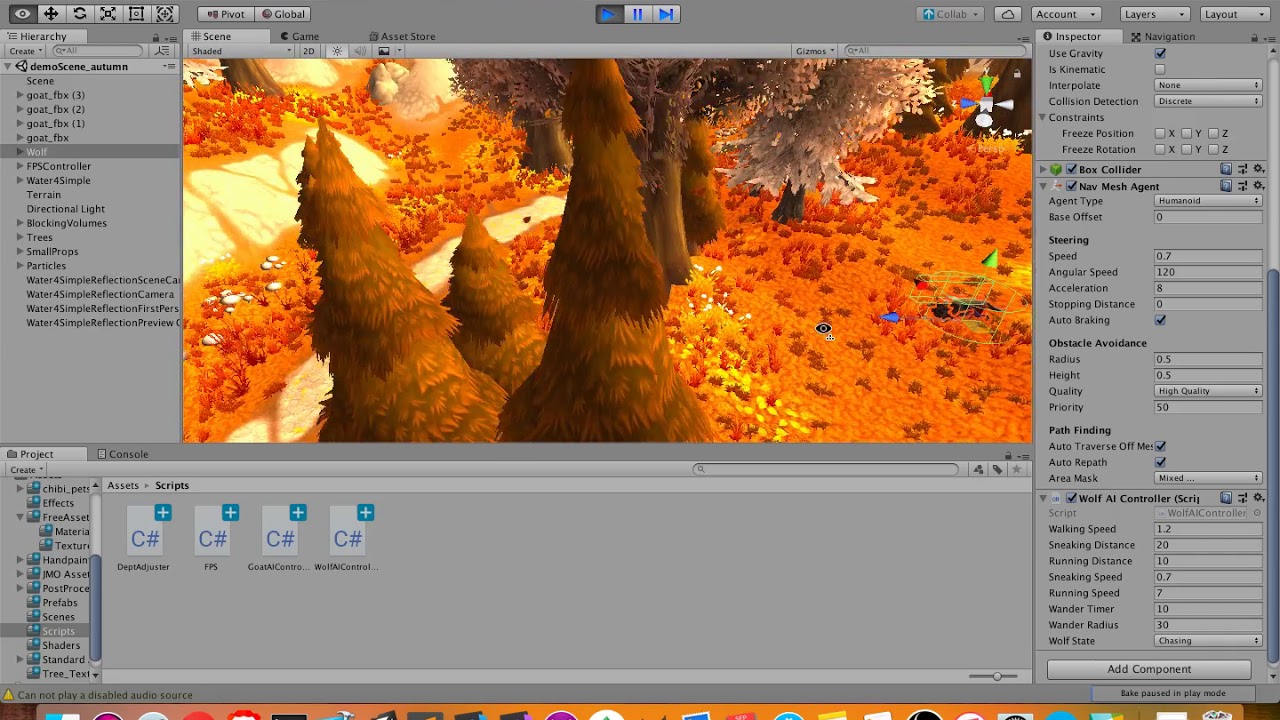Click Project search by label icon

click(997, 469)
